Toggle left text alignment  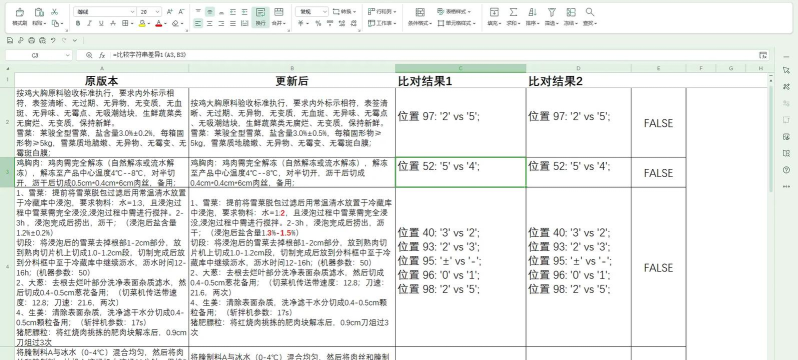(198, 23)
